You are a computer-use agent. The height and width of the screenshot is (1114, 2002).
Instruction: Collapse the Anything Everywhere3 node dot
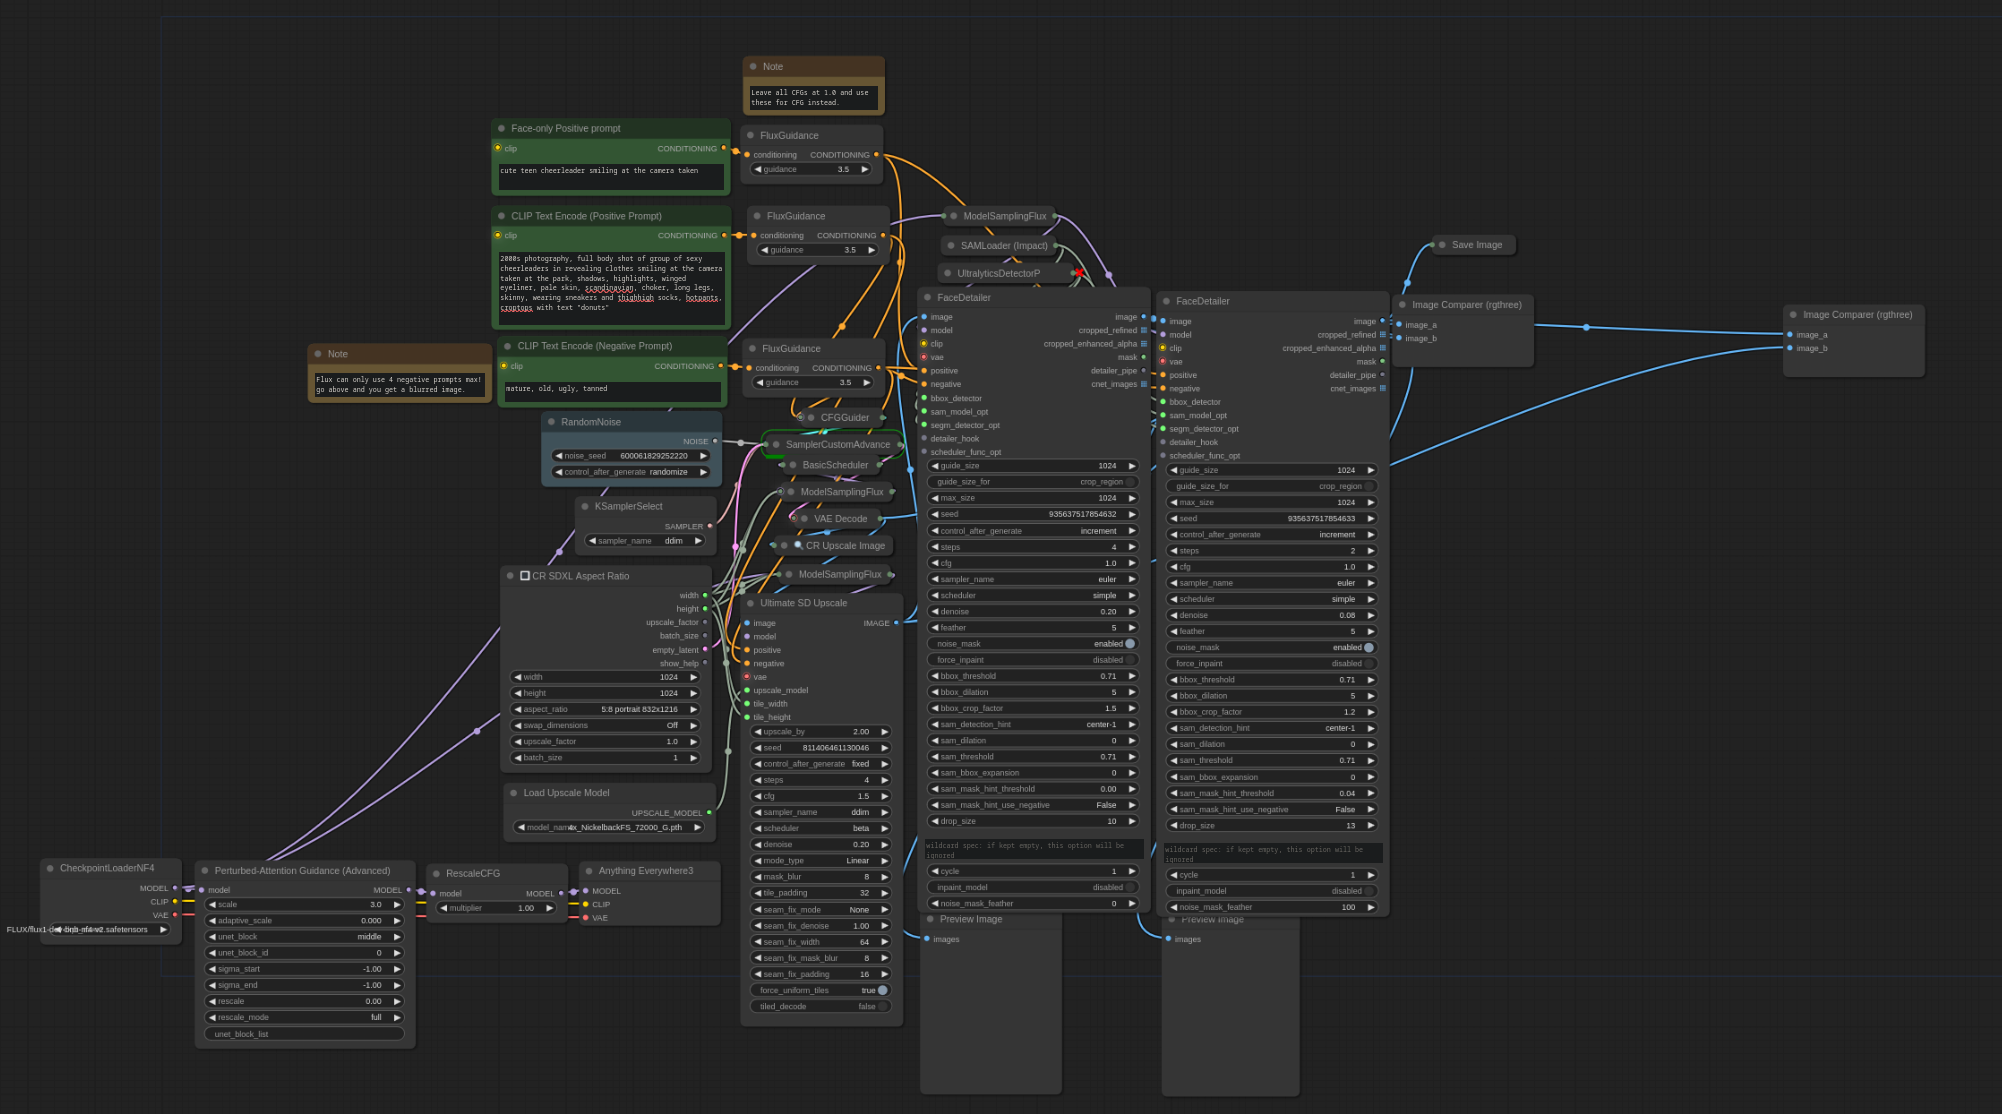click(589, 871)
